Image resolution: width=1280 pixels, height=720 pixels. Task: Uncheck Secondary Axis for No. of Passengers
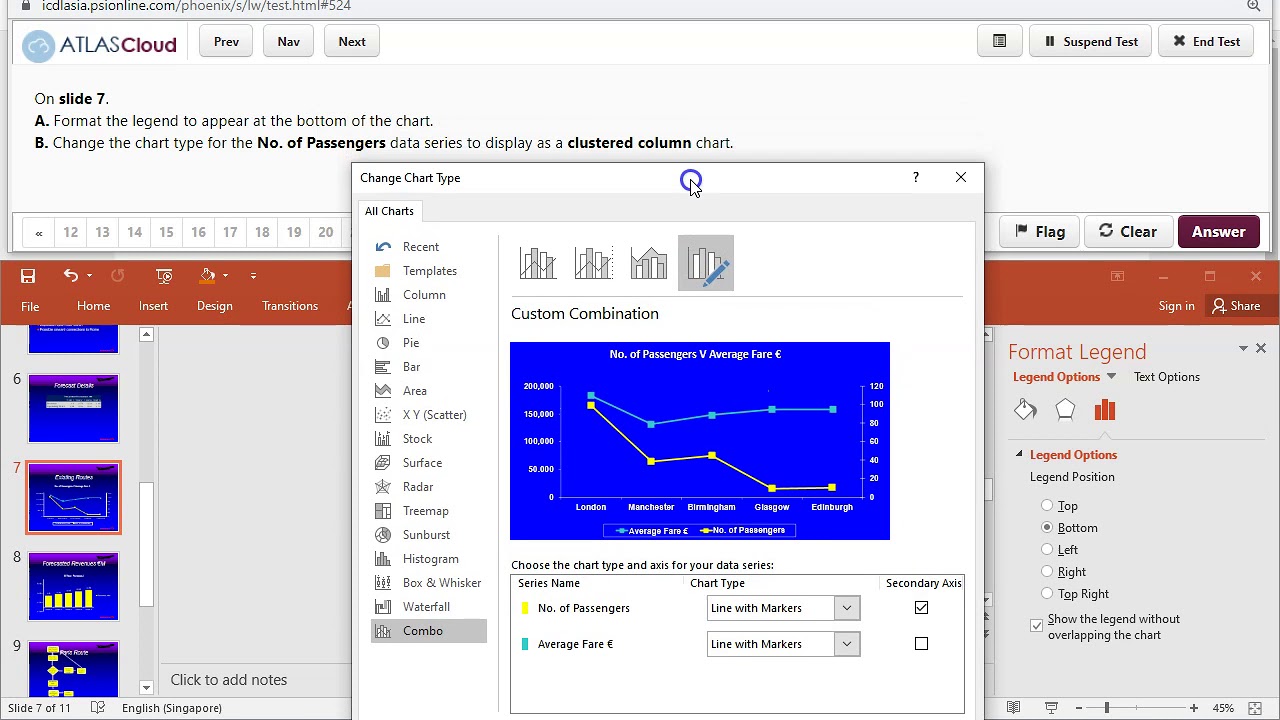[921, 607]
